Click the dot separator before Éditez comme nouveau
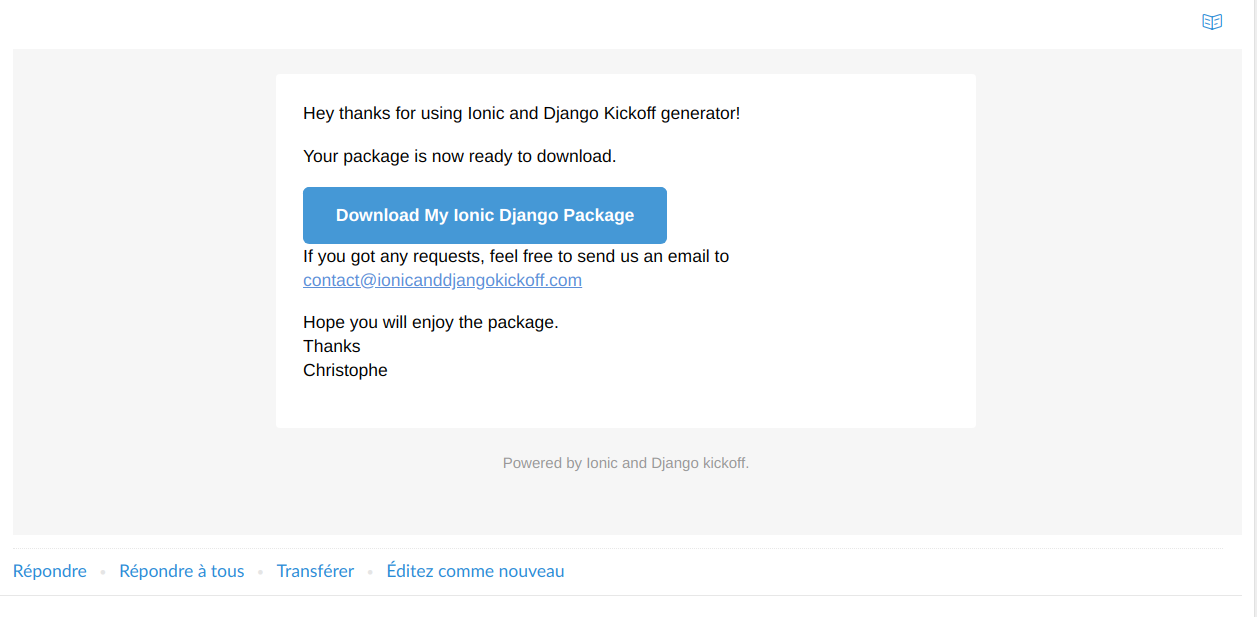This screenshot has width=1257, height=617. point(370,572)
